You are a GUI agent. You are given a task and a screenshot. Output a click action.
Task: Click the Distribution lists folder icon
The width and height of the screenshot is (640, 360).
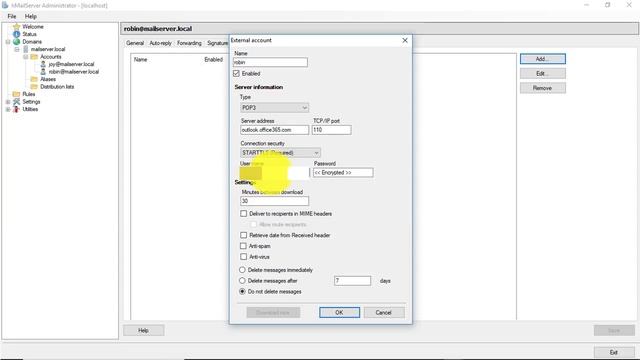(34, 87)
